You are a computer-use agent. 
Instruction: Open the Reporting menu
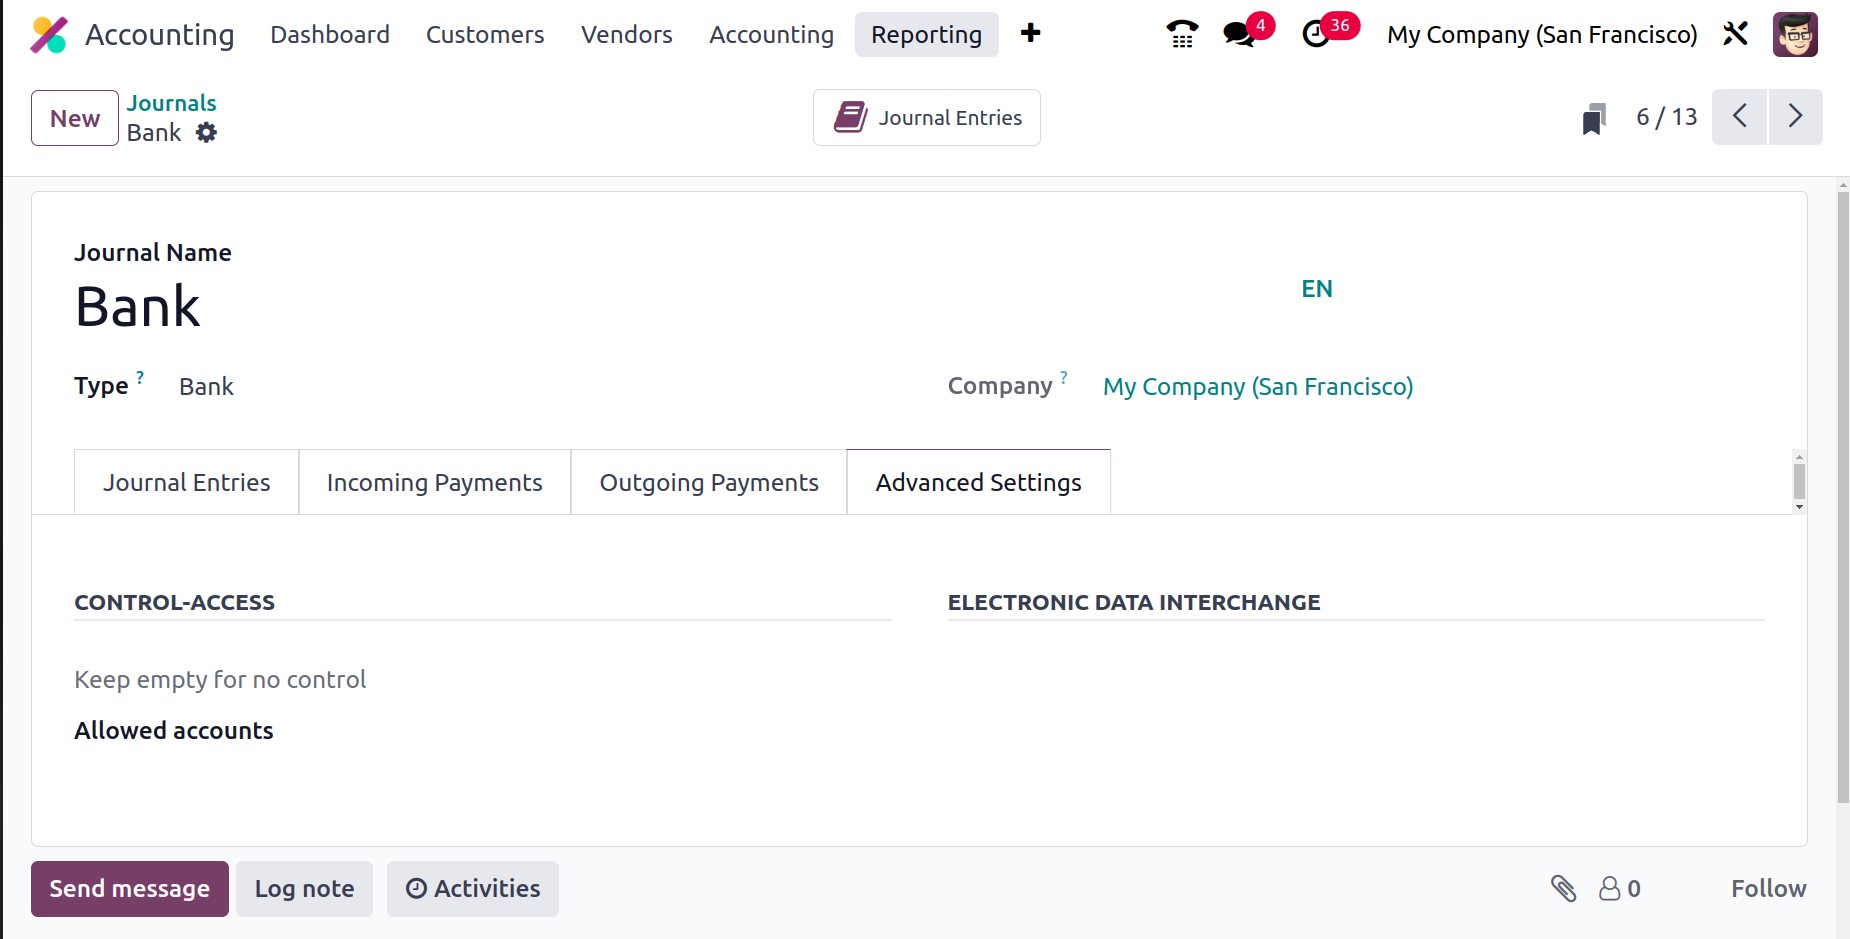(926, 34)
